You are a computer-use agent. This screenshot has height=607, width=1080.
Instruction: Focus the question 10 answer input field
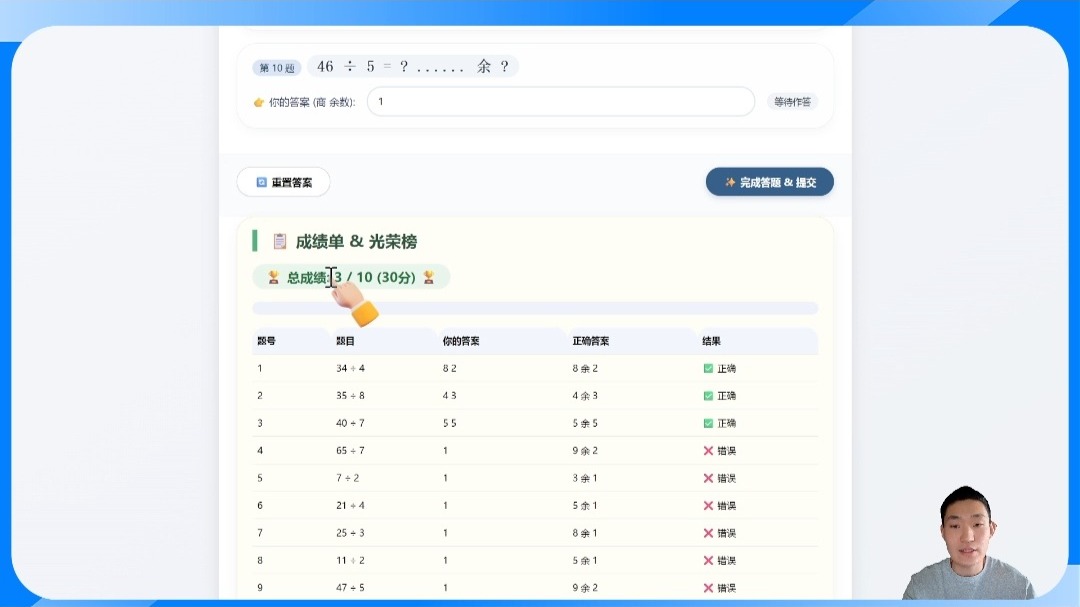point(561,101)
